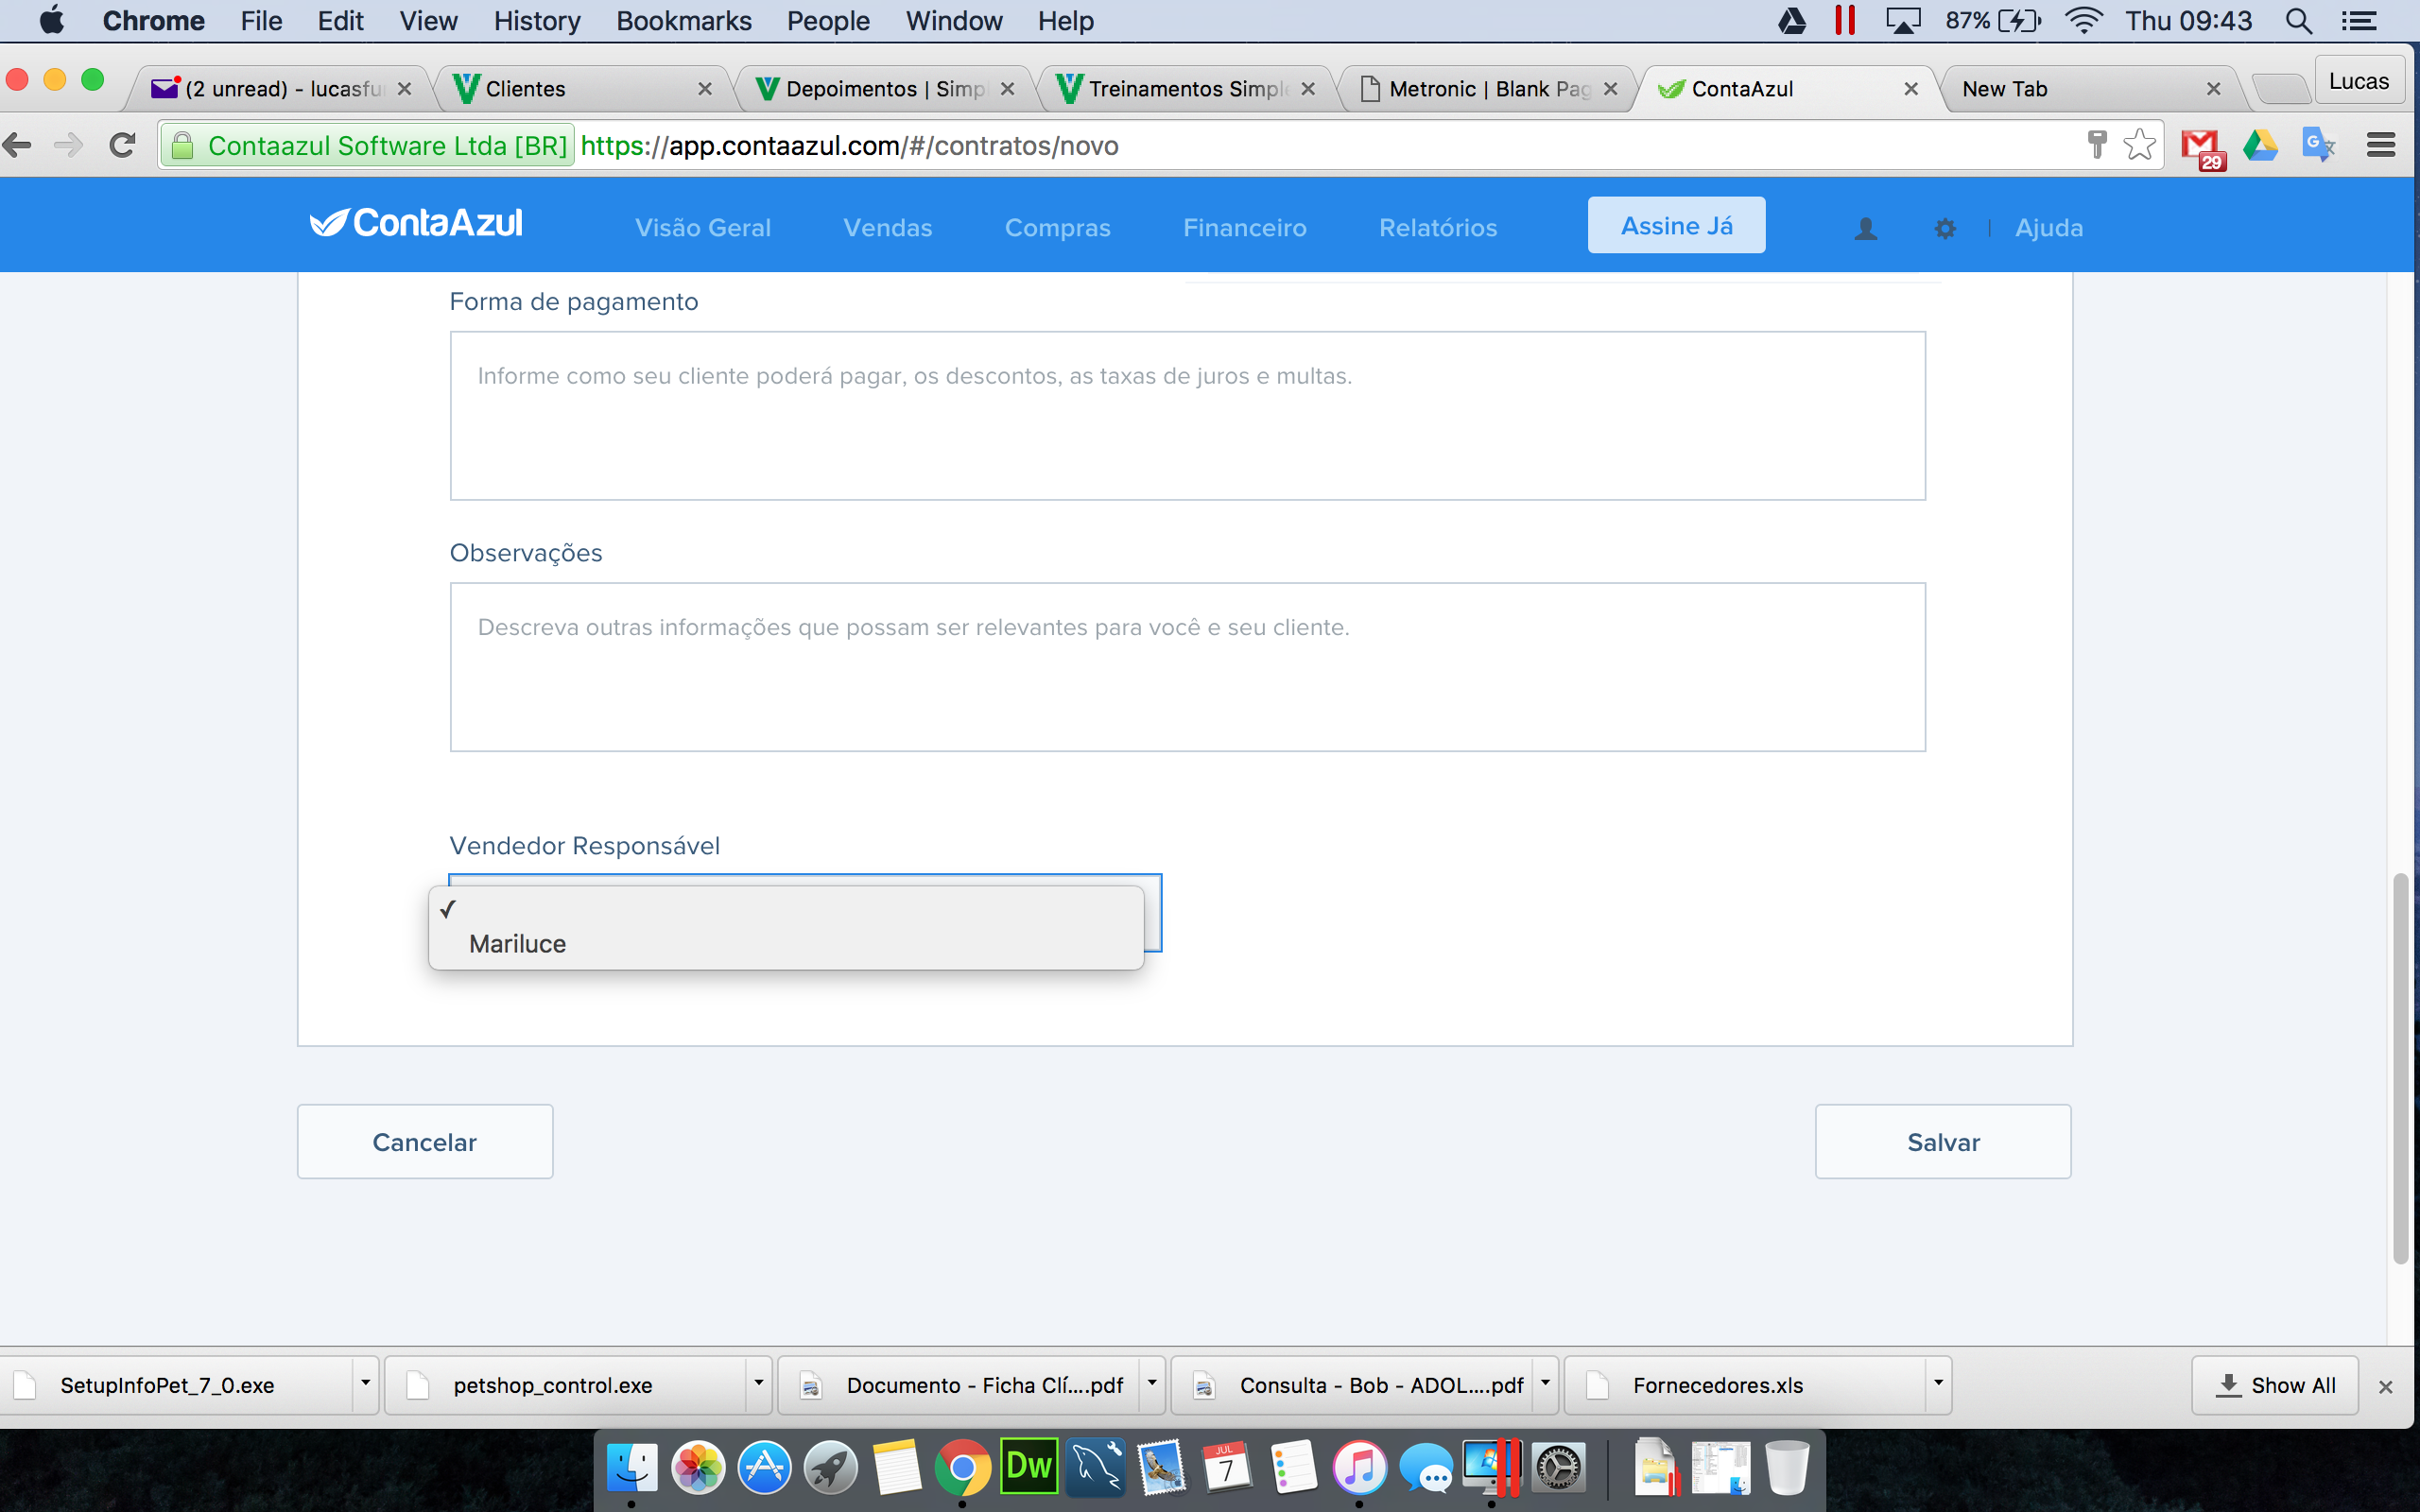Expand options arrow for Fornecedores.xls download
The width and height of the screenshot is (2420, 1512).
tap(1938, 1384)
